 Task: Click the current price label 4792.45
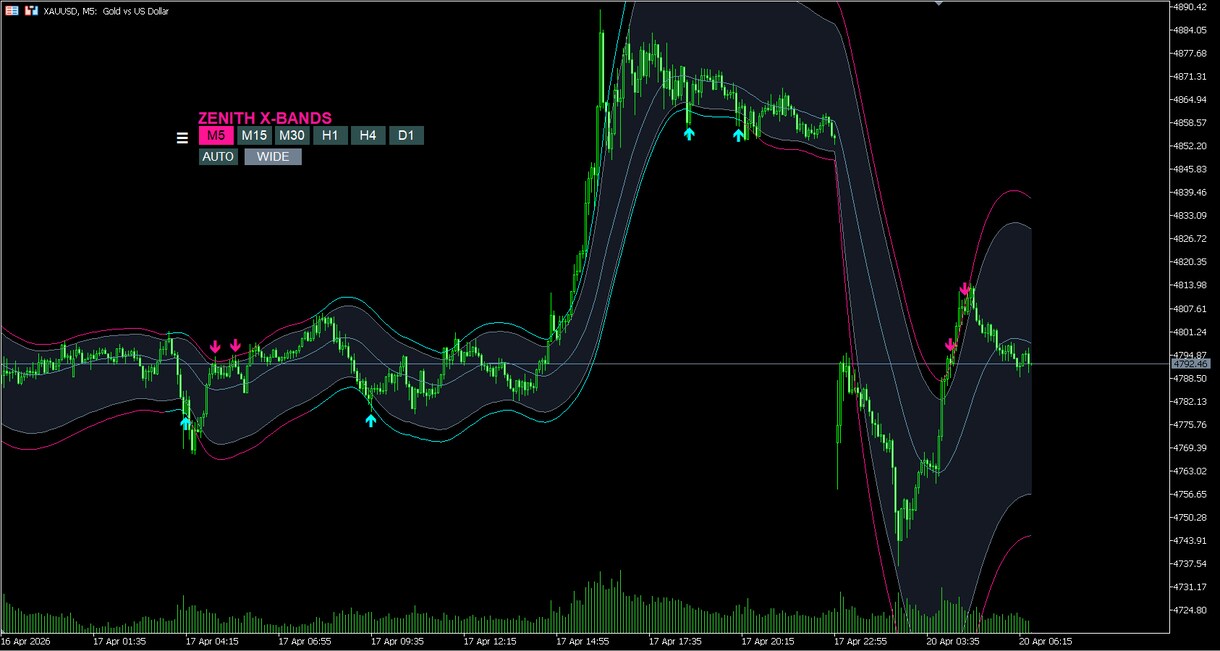tap(1190, 364)
